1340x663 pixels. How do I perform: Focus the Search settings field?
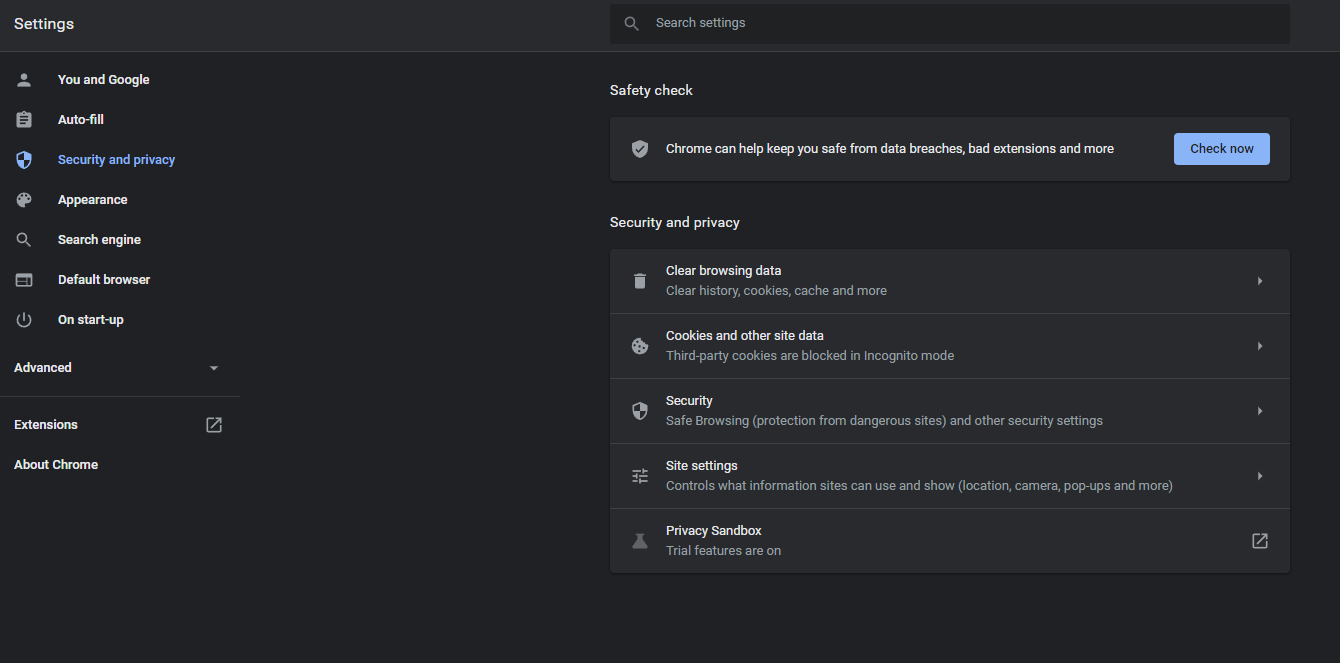(950, 23)
